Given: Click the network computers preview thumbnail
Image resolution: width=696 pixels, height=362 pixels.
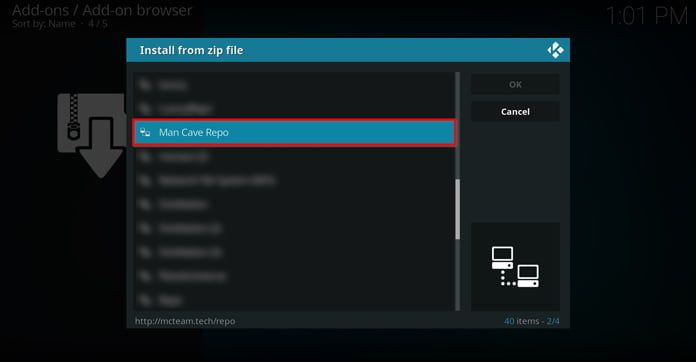Looking at the screenshot, I should (x=515, y=267).
